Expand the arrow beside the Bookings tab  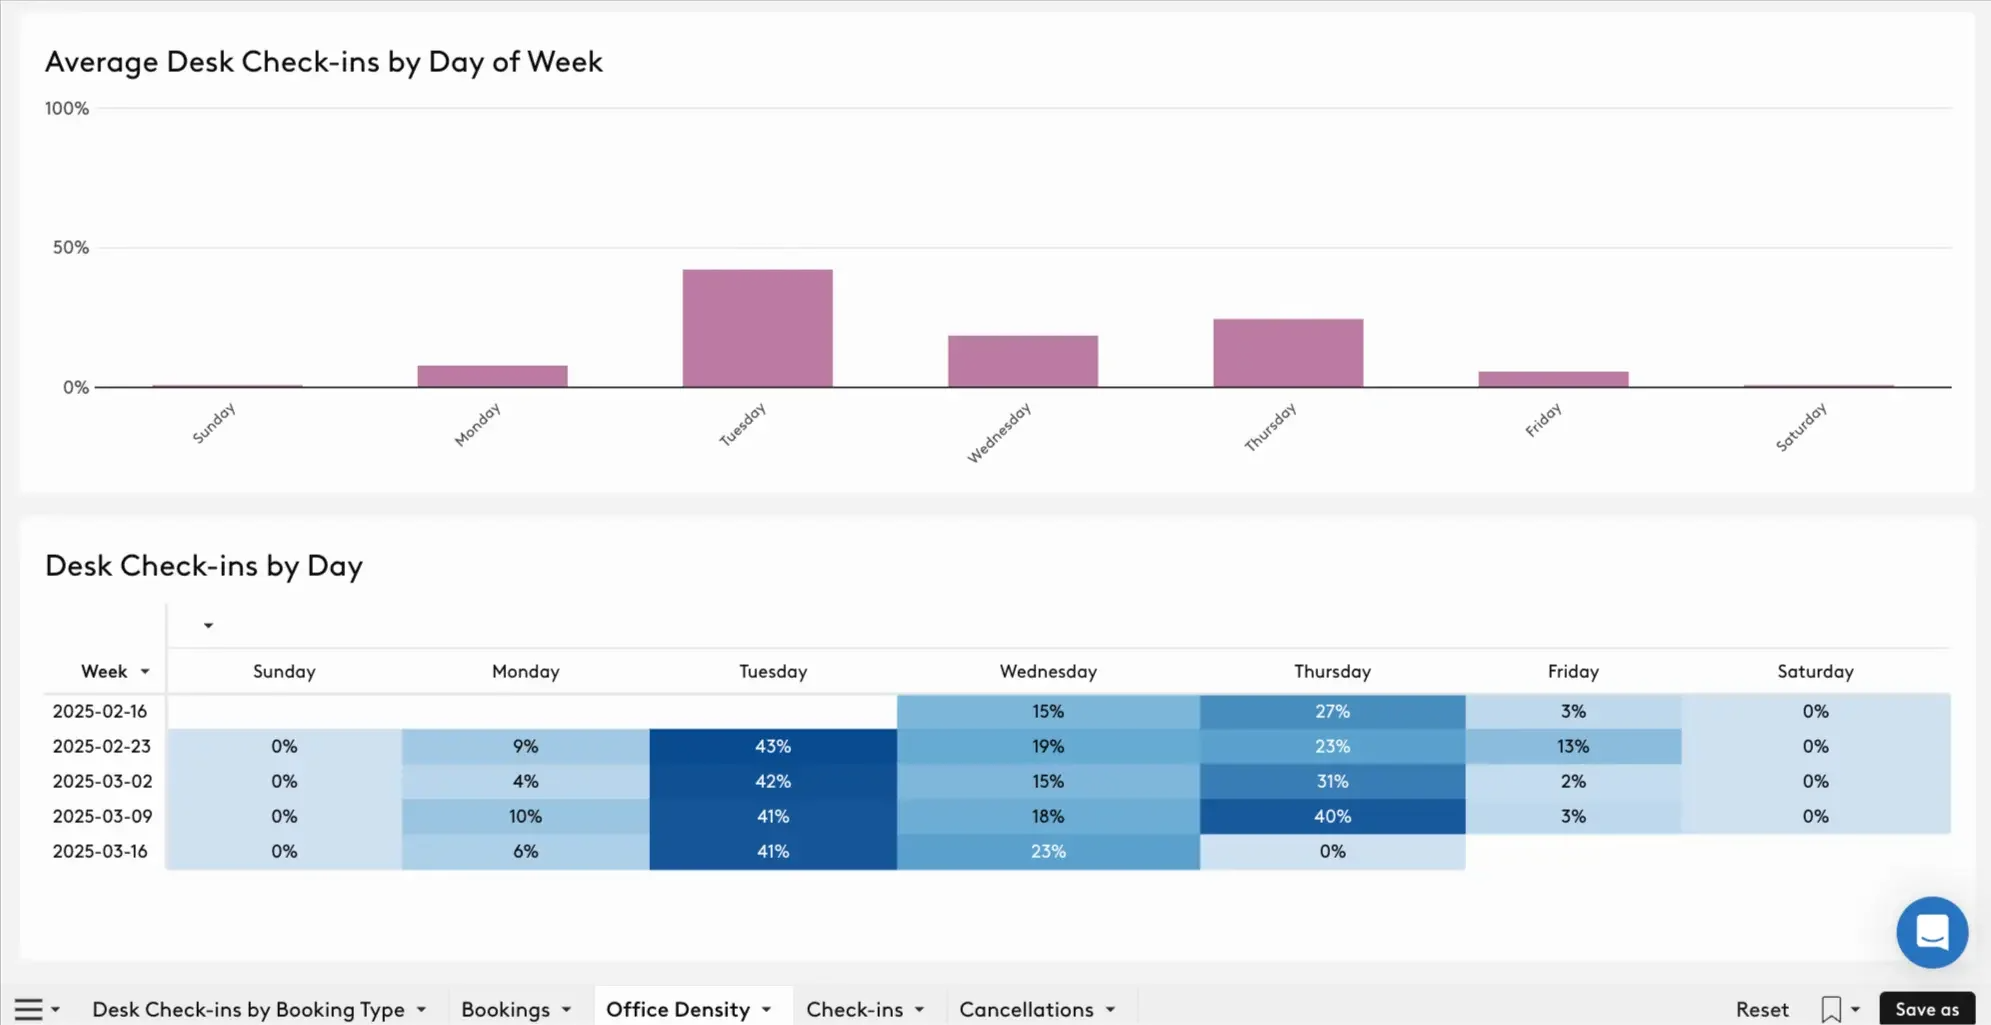tap(567, 1010)
